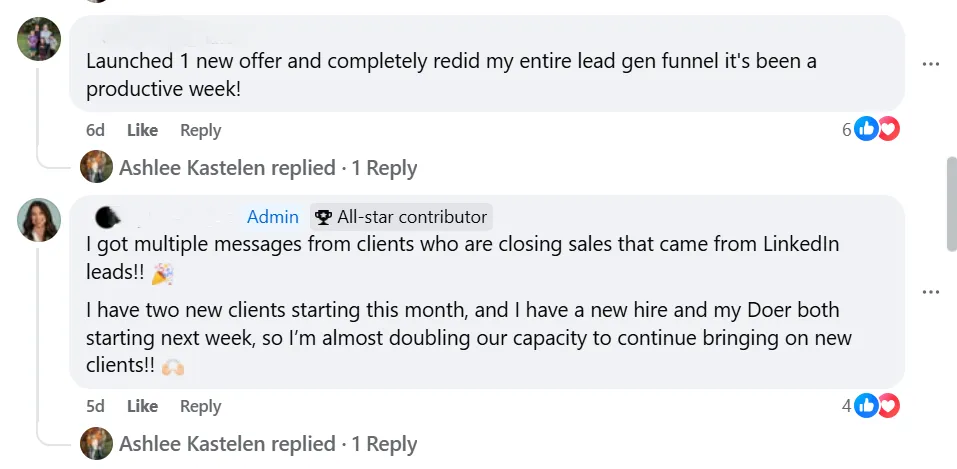Reply to the LinkedIn leads comment
The height and width of the screenshot is (469, 957).
pos(200,406)
